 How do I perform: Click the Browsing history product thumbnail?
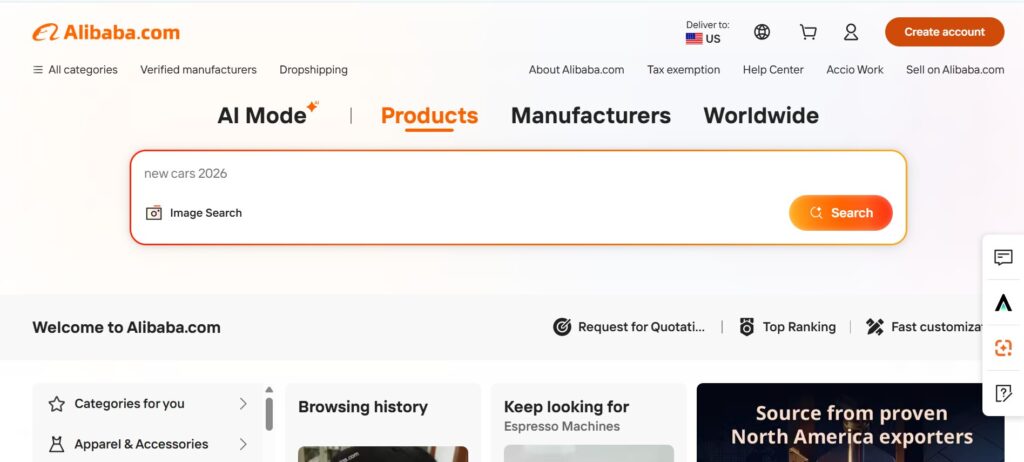[383, 454]
